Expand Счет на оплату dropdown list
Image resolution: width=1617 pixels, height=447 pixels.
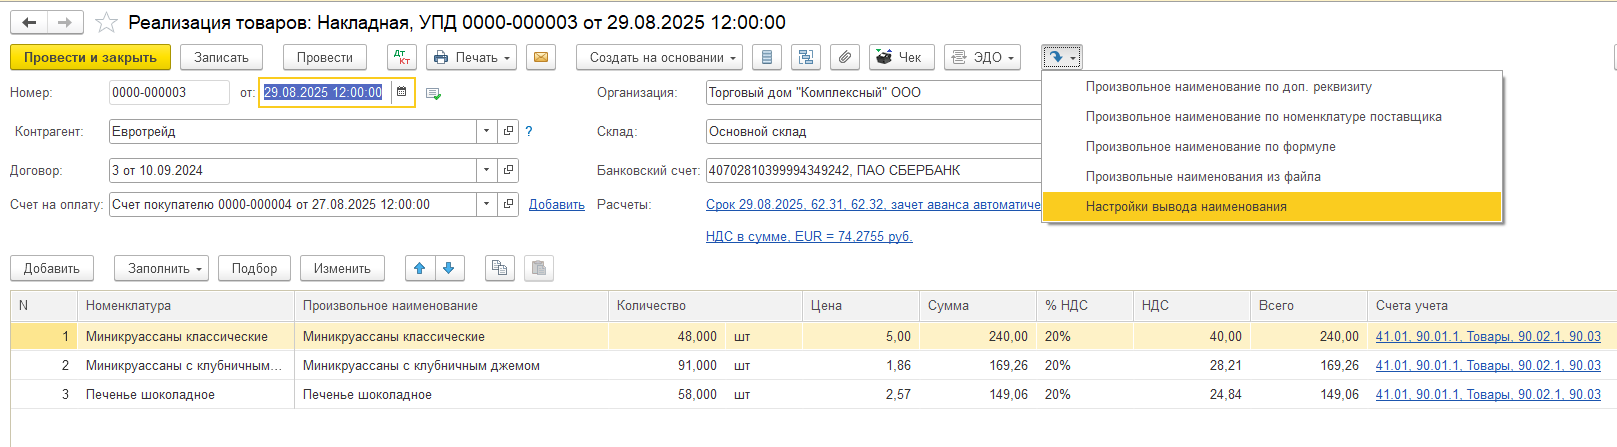coord(486,204)
